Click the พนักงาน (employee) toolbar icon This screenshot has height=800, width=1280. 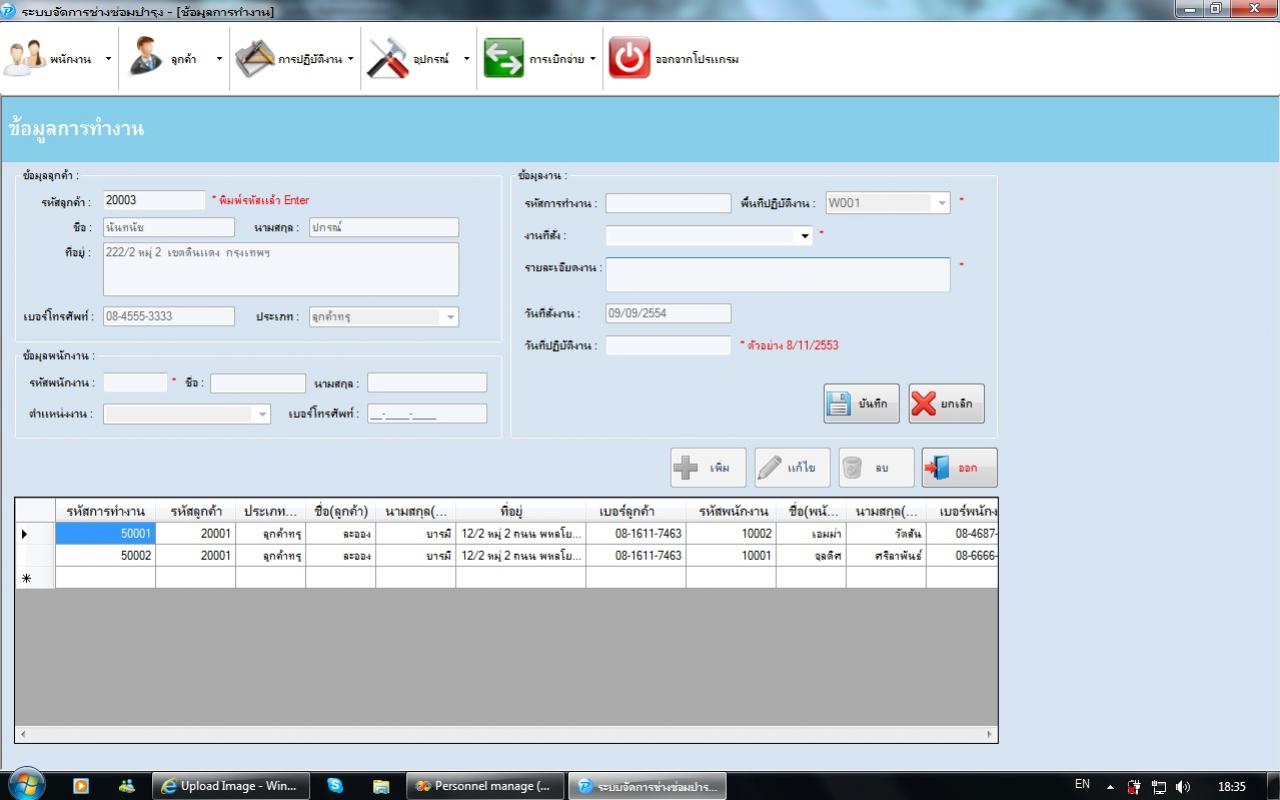click(x=24, y=58)
